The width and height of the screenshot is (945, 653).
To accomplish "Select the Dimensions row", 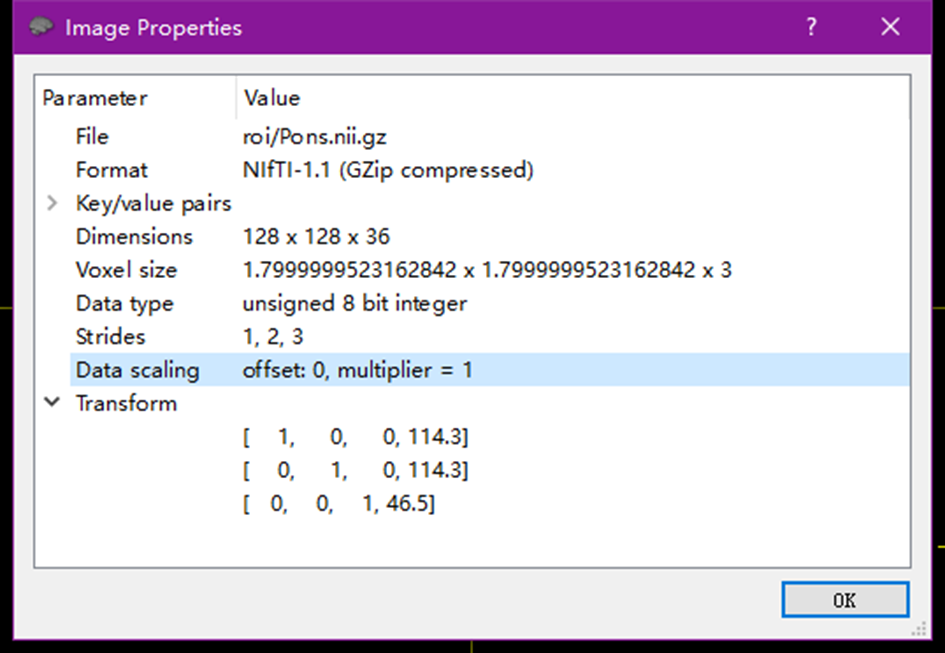I will pos(134,237).
